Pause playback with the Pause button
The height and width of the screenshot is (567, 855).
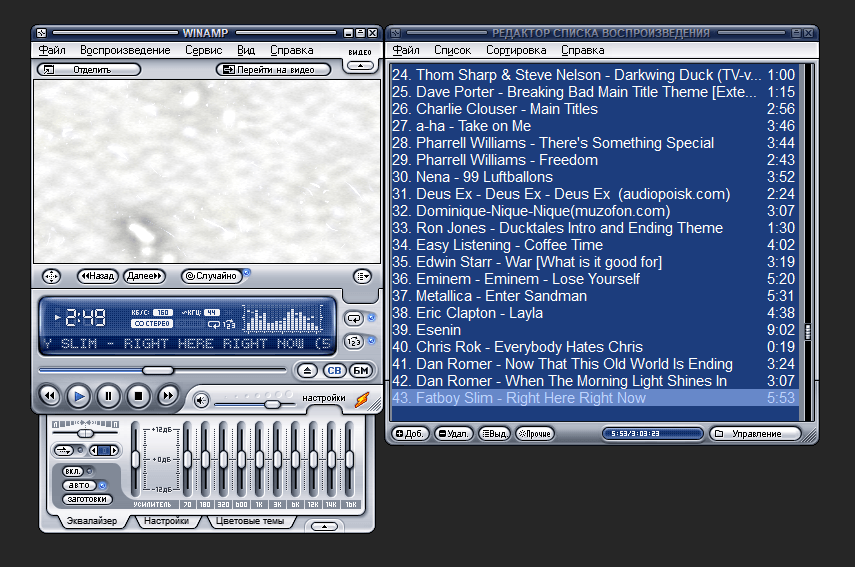109,396
